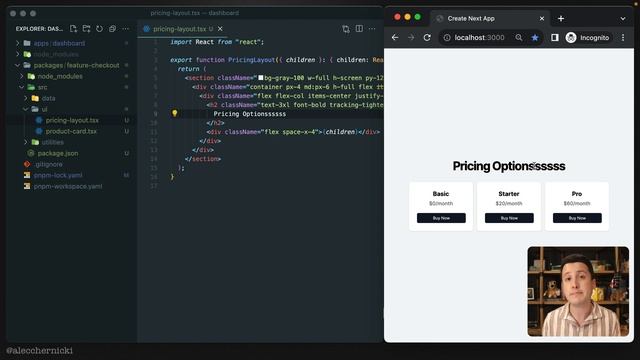Collapse the packages/feature-checkout folder
Image resolution: width=640 pixels, height=360 pixels.
pos(76,65)
